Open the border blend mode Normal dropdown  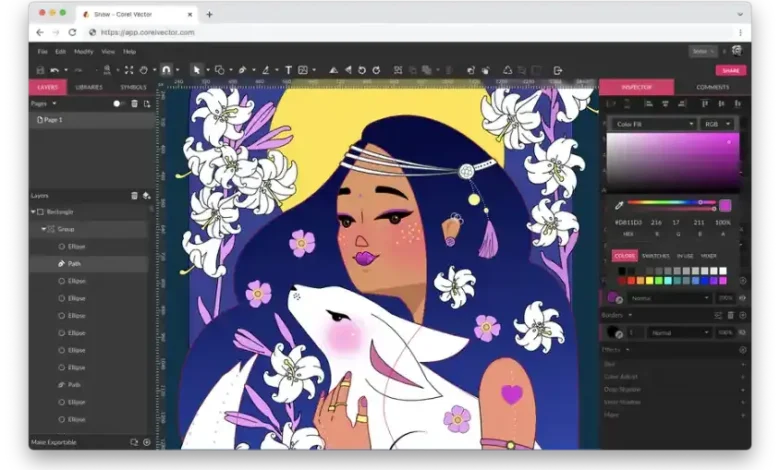pyautogui.click(x=679, y=333)
